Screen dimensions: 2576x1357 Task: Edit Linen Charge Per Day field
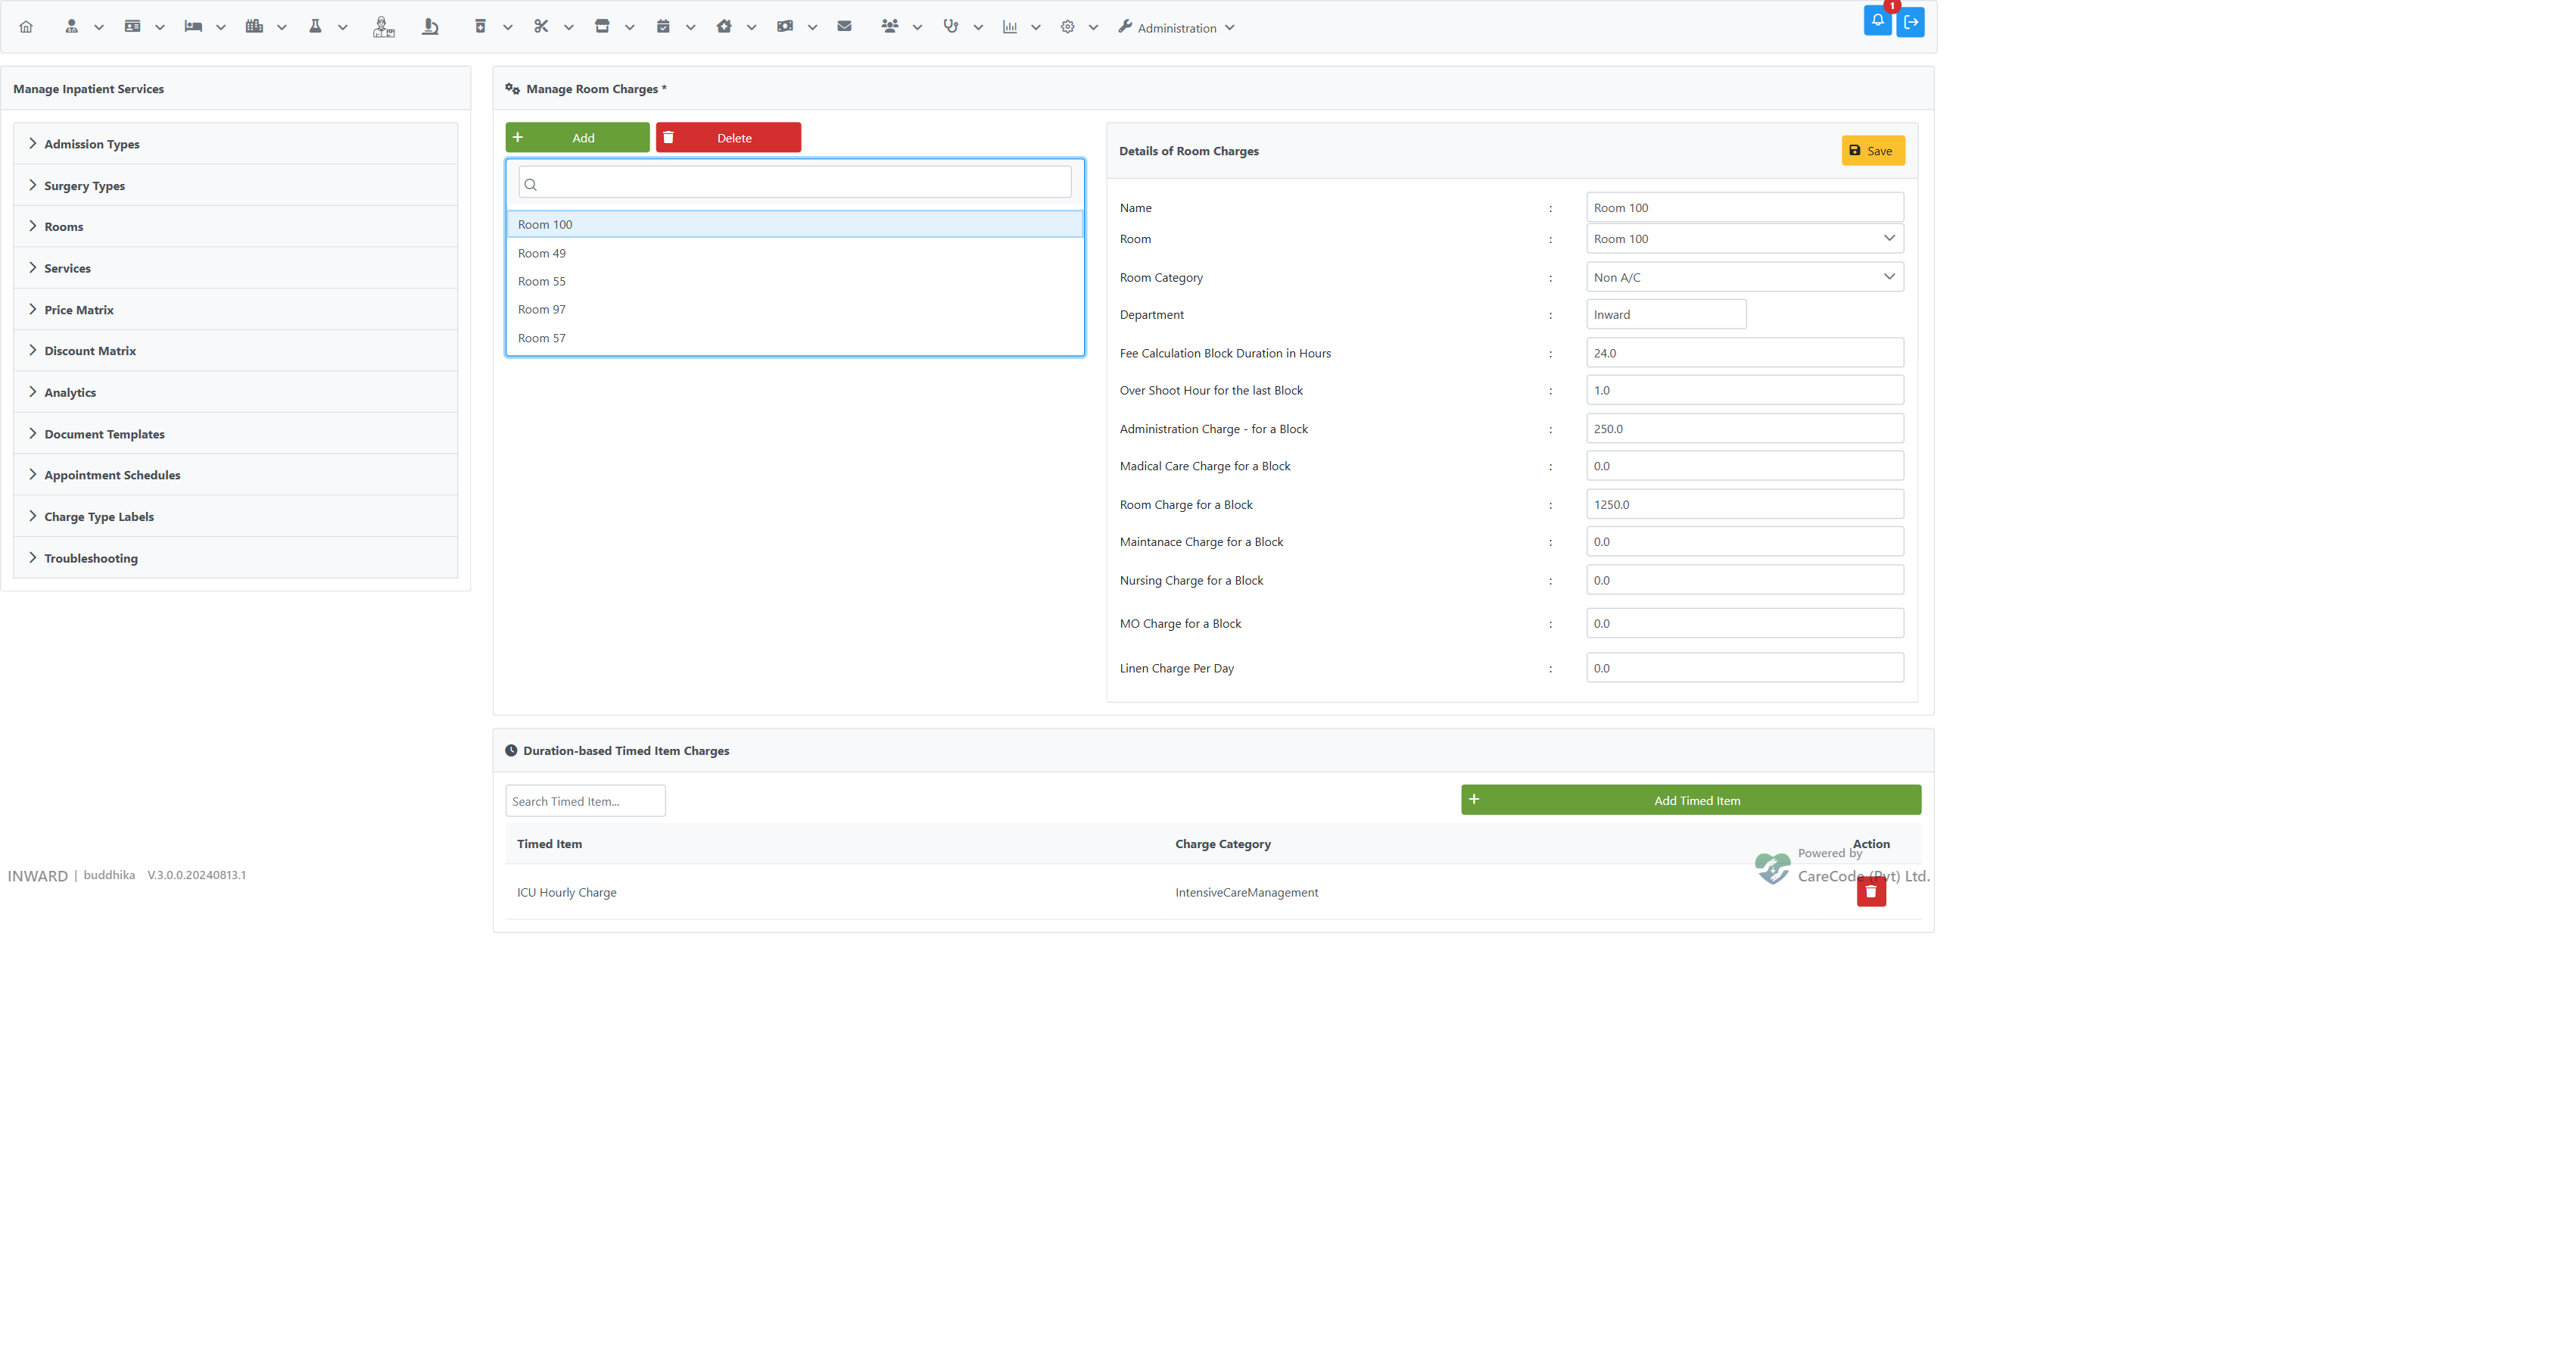coord(1744,668)
